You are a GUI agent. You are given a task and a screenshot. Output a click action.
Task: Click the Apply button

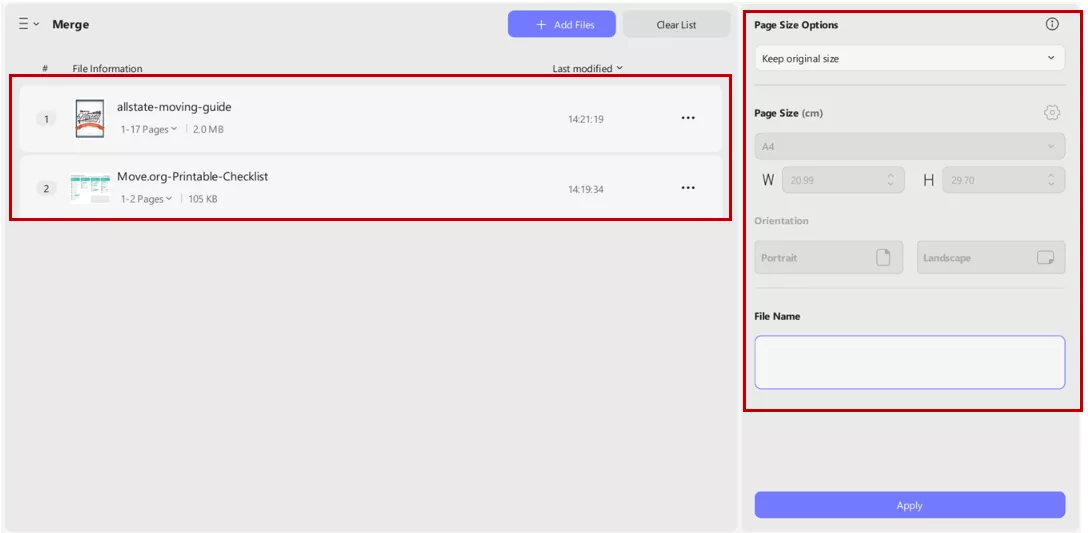909,505
